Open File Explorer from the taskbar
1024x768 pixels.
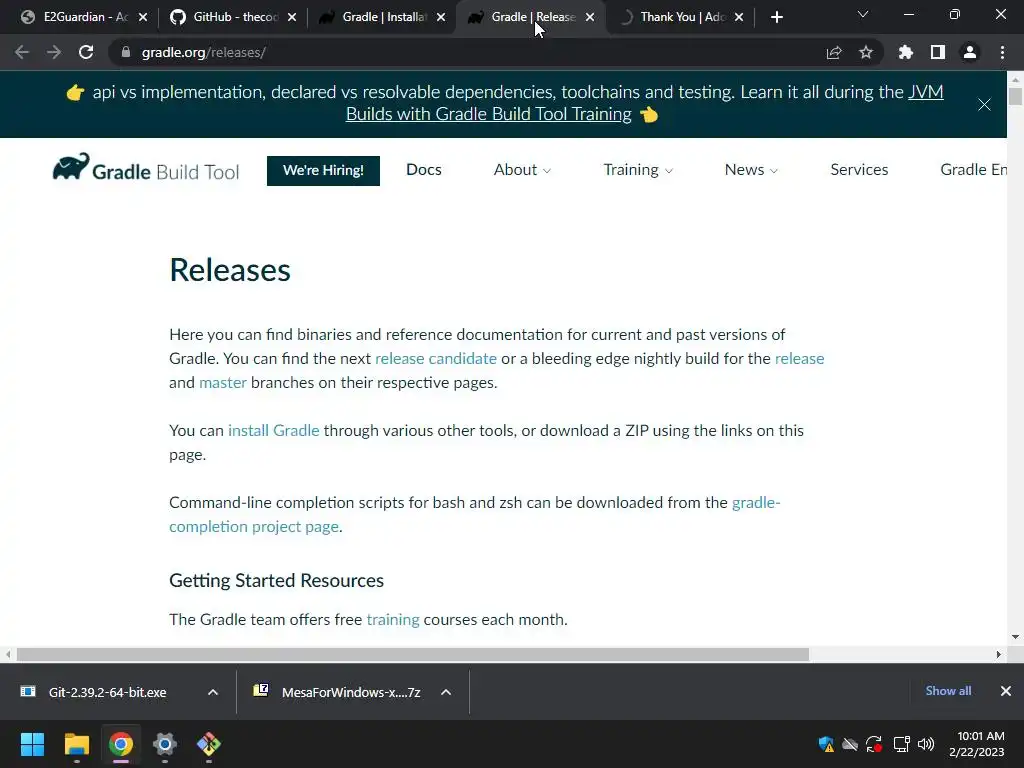(x=76, y=744)
